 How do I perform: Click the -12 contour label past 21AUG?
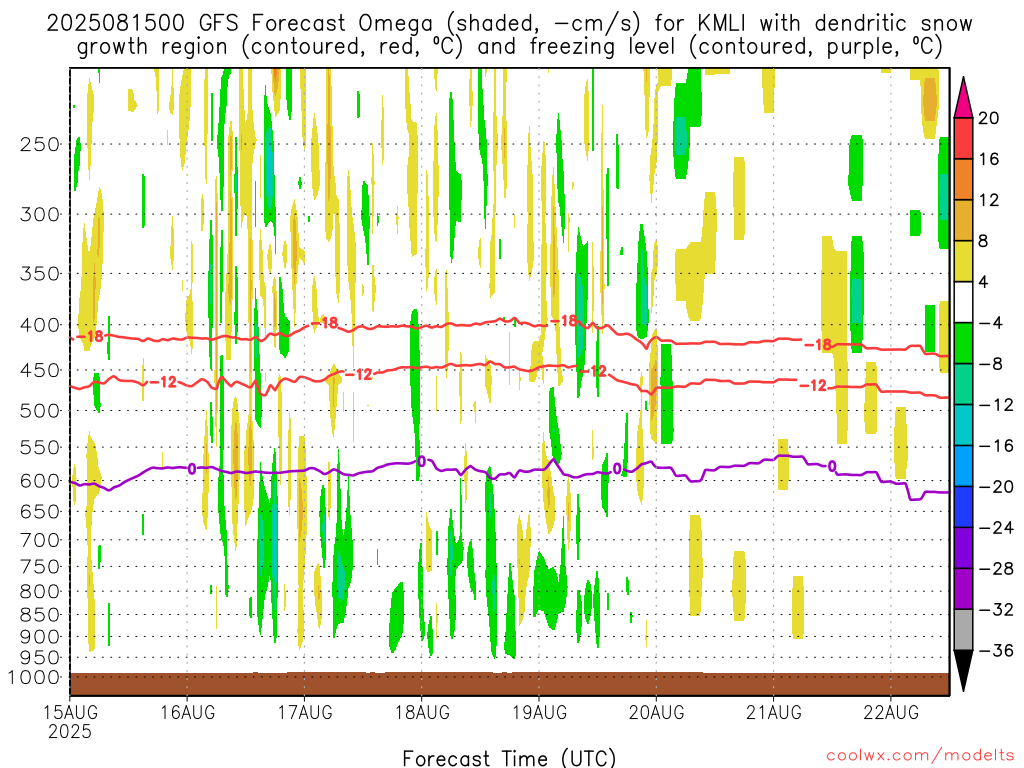[x=813, y=385]
